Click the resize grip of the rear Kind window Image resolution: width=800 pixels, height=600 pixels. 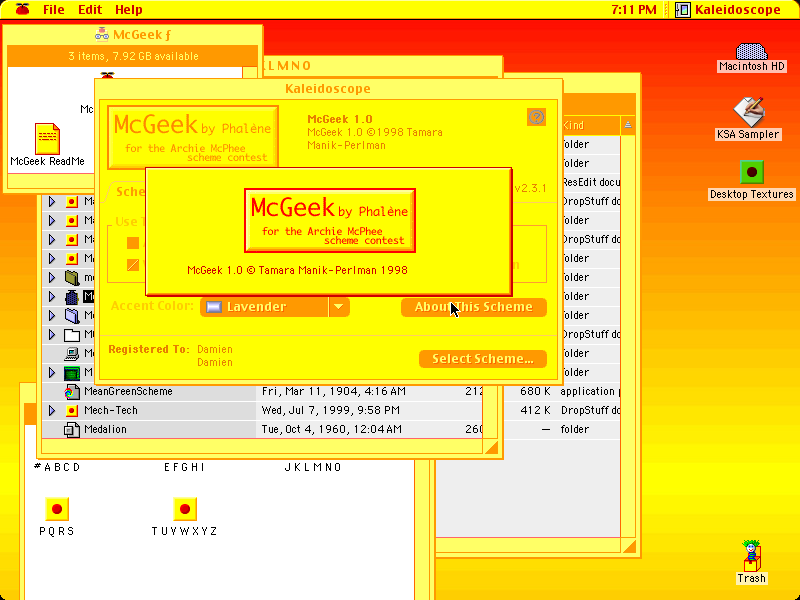click(x=629, y=546)
